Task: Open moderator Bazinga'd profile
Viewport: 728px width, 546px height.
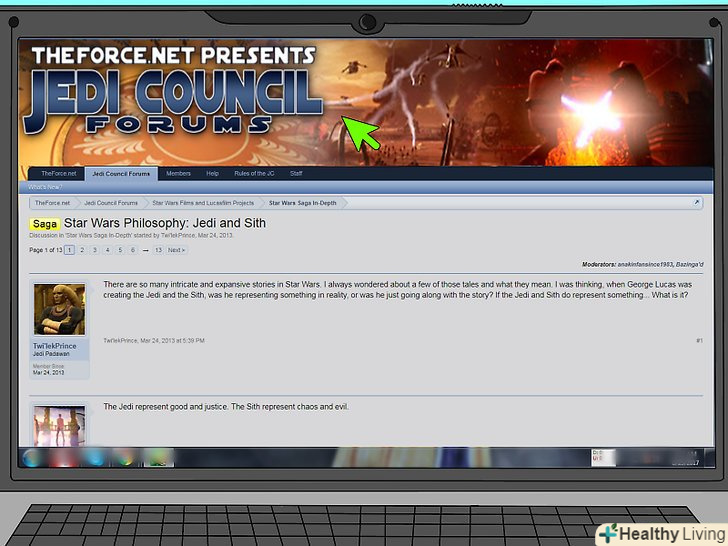Action: pyautogui.click(x=689, y=264)
